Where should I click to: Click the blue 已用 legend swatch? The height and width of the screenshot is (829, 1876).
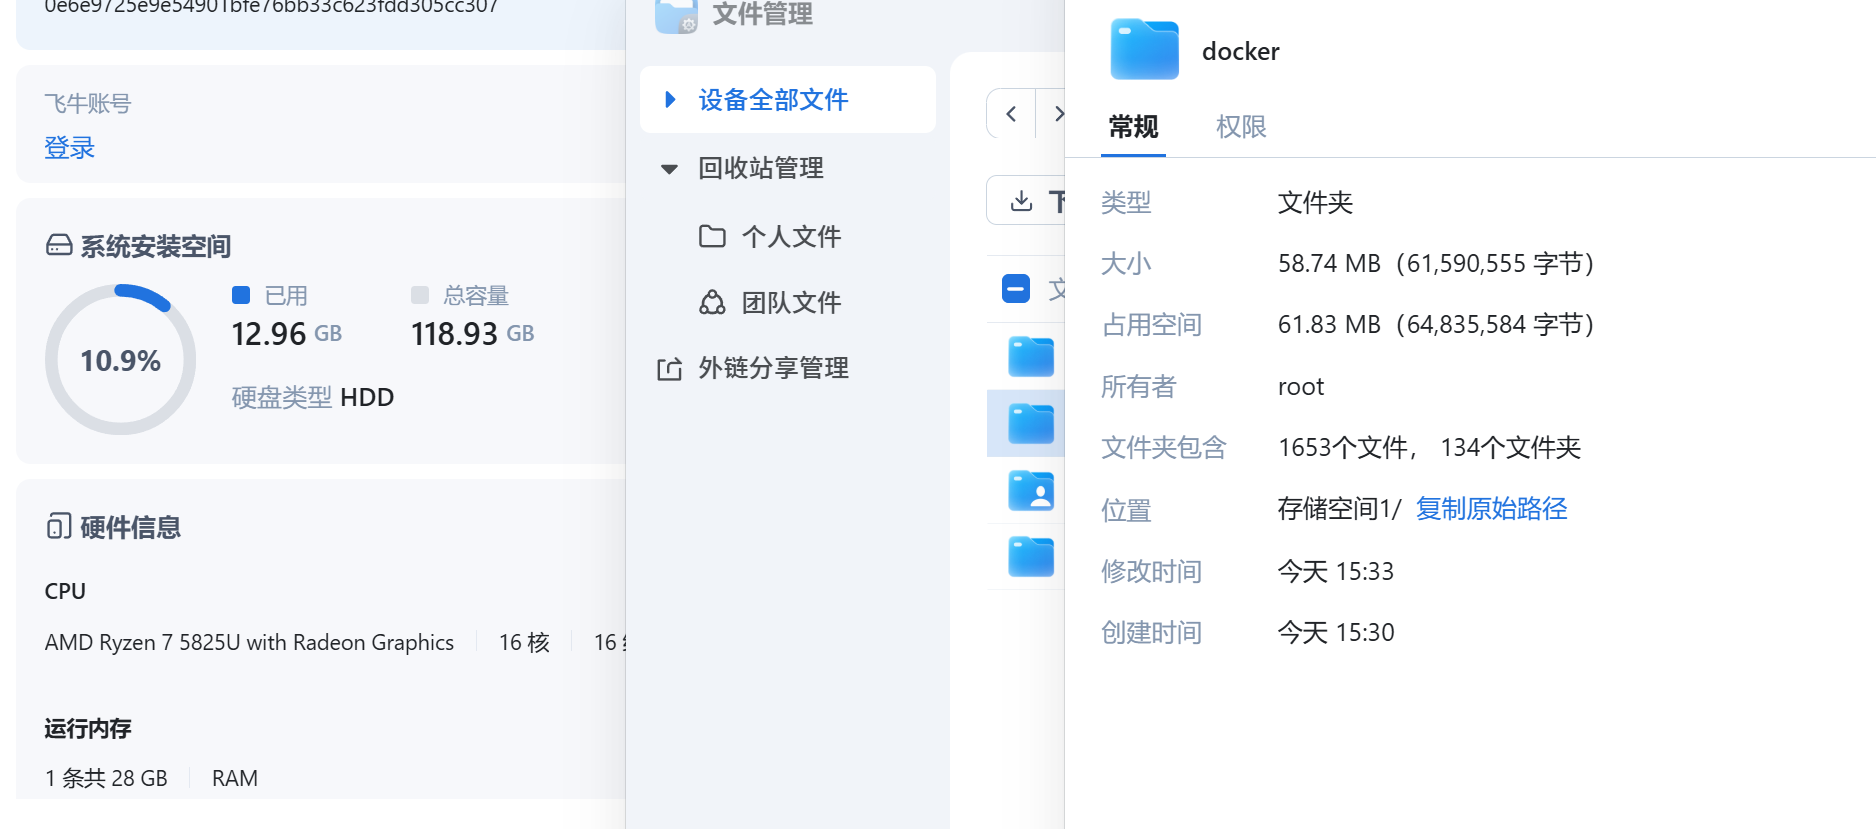coord(241,295)
